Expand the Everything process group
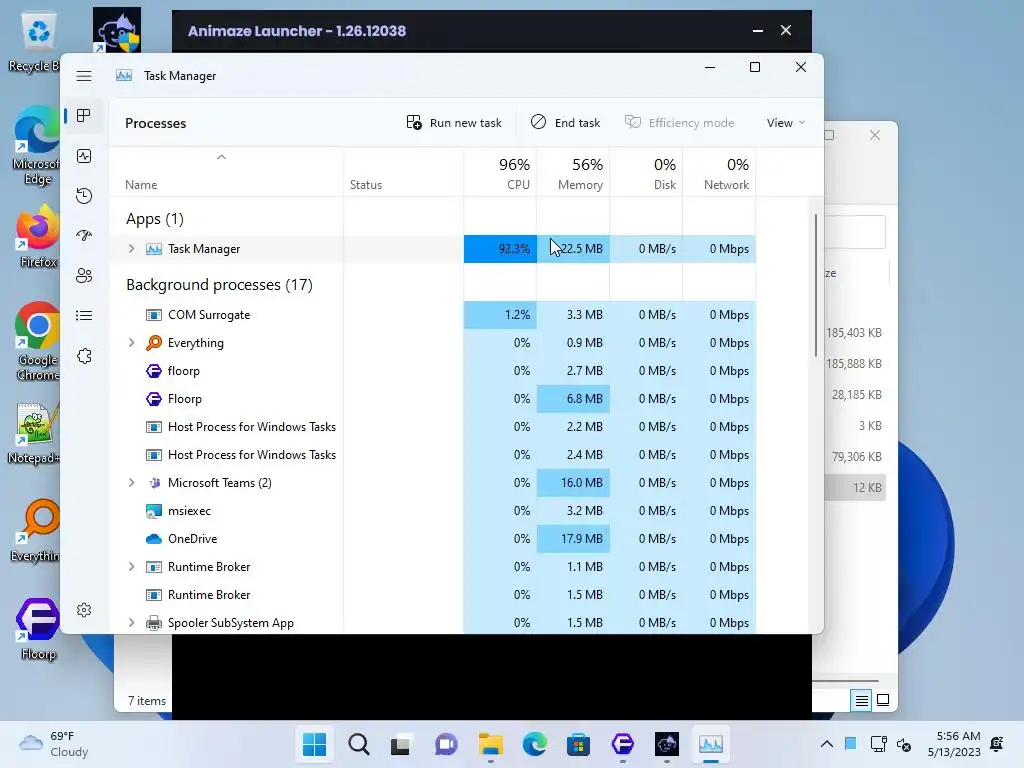The image size is (1024, 768). coord(131,343)
